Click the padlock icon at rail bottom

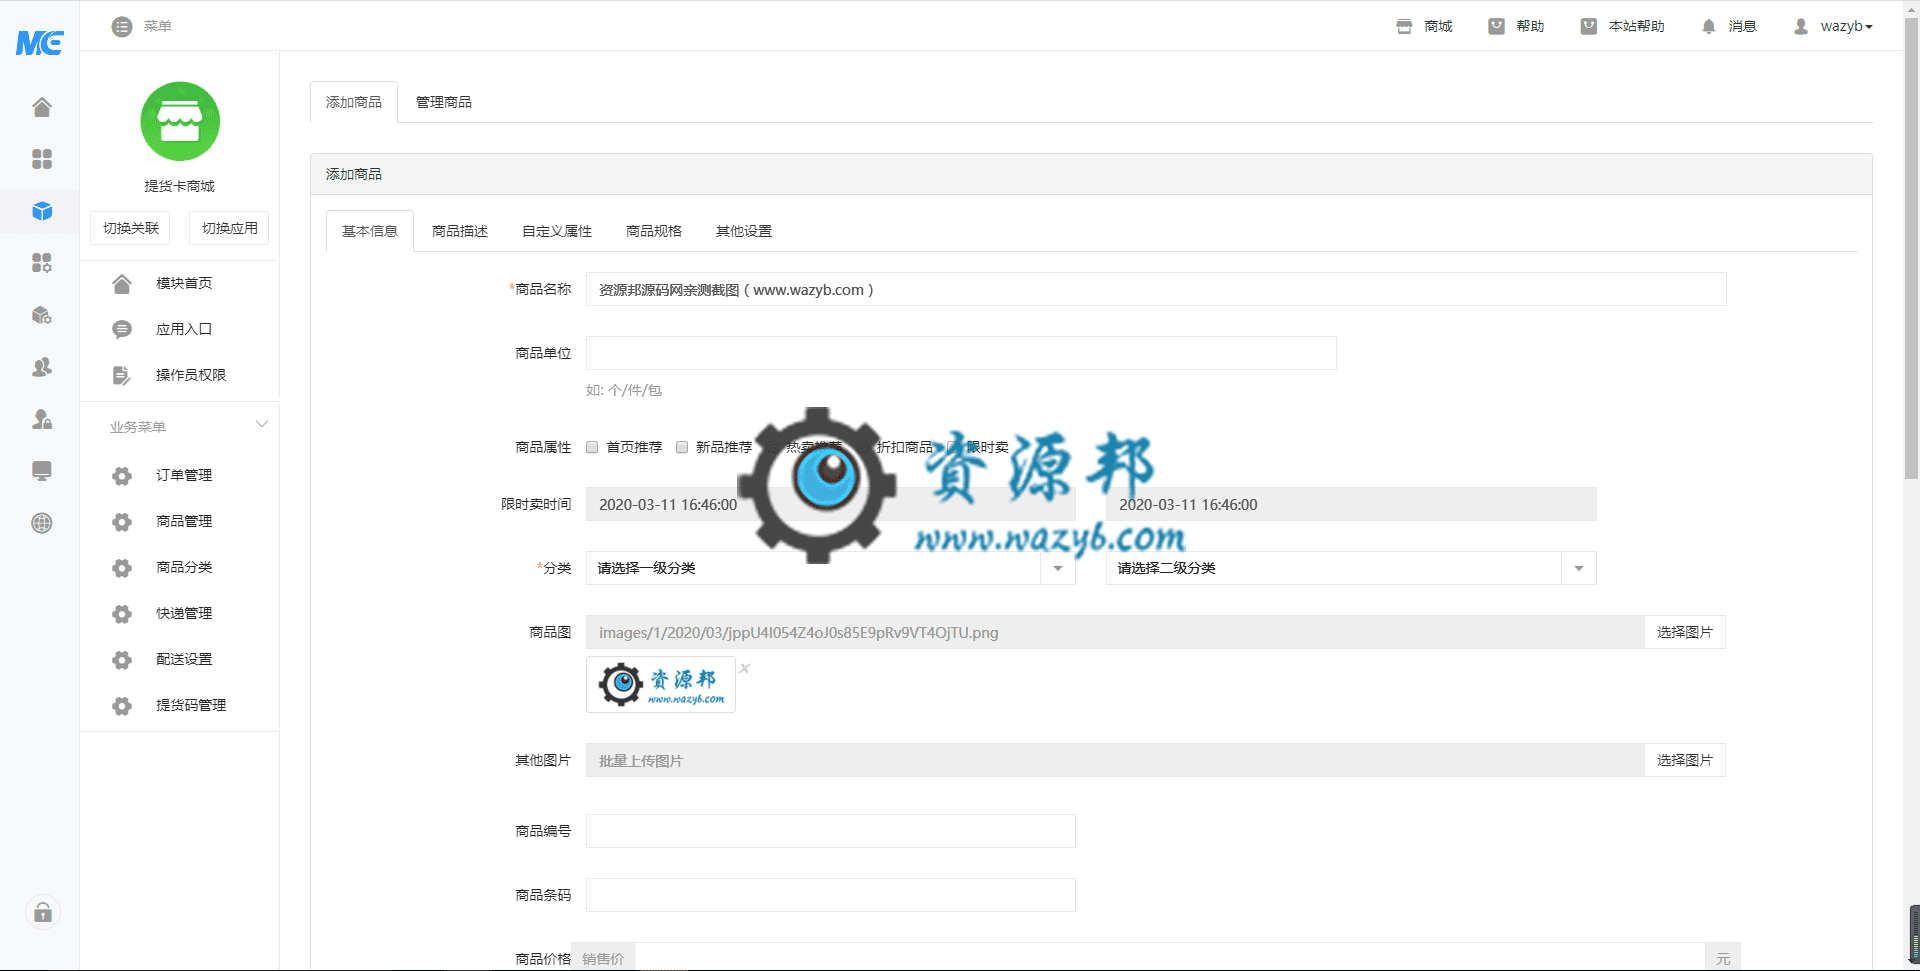coord(43,912)
